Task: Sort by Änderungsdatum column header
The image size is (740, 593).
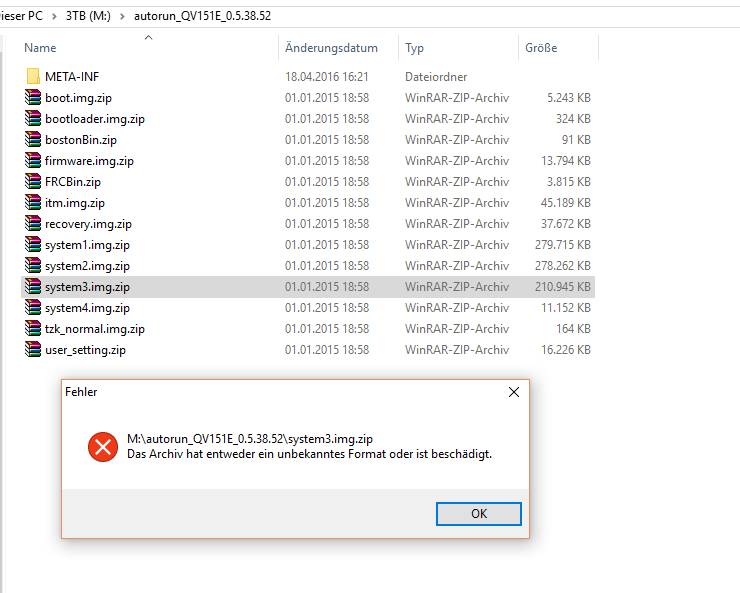Action: click(331, 48)
